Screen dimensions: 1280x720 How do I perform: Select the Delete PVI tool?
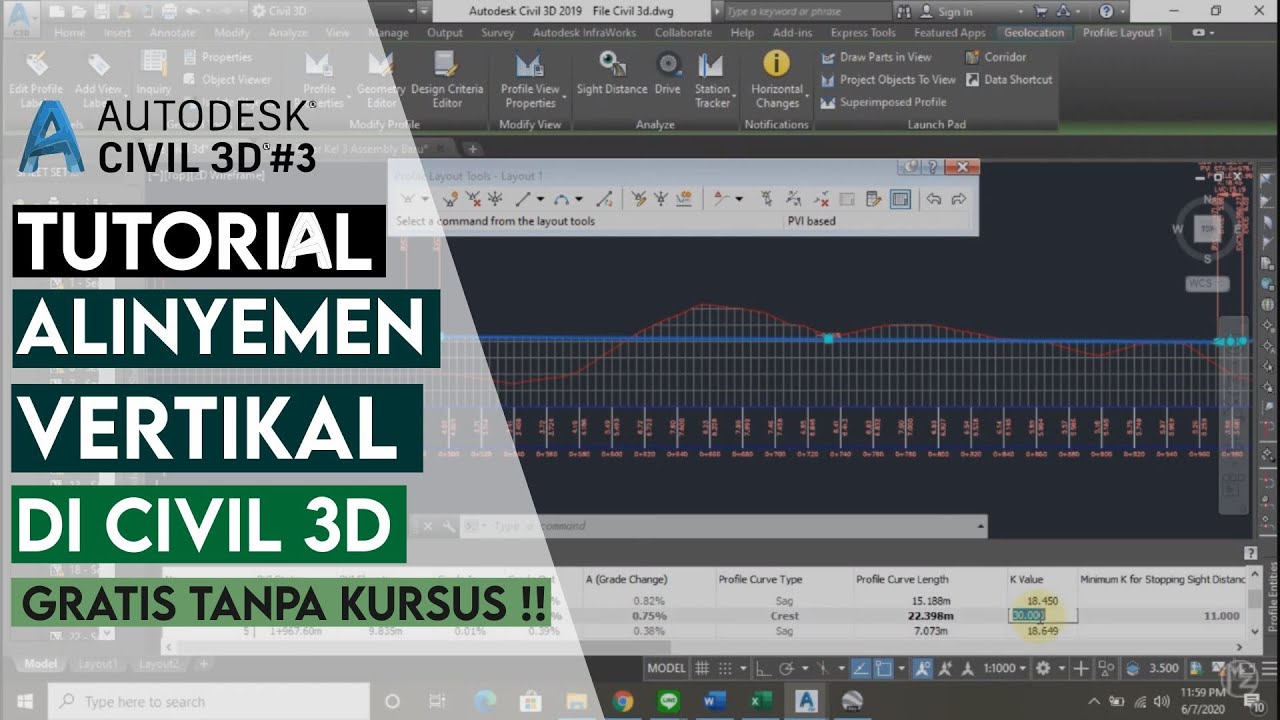coord(474,199)
